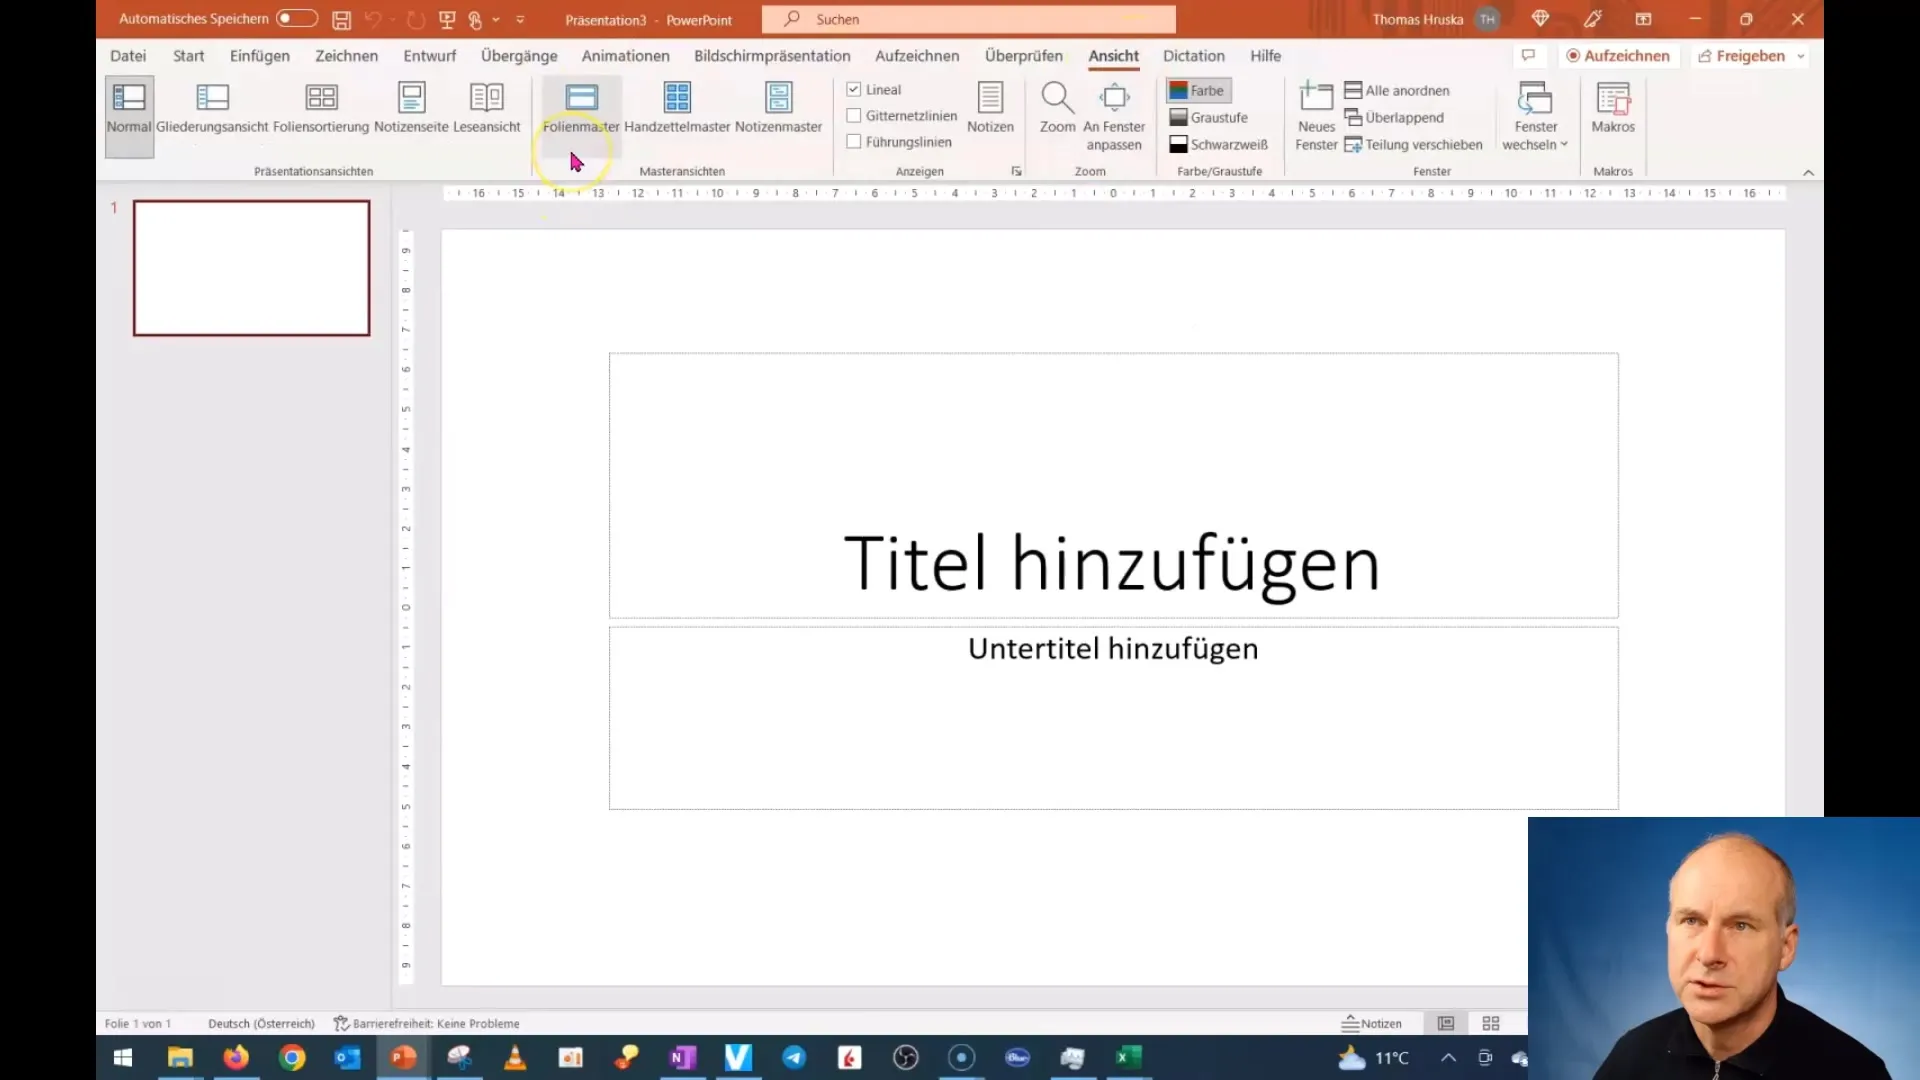This screenshot has height=1080, width=1920.
Task: Expand the Anzeigen group dialog launcher
Action: [1017, 171]
